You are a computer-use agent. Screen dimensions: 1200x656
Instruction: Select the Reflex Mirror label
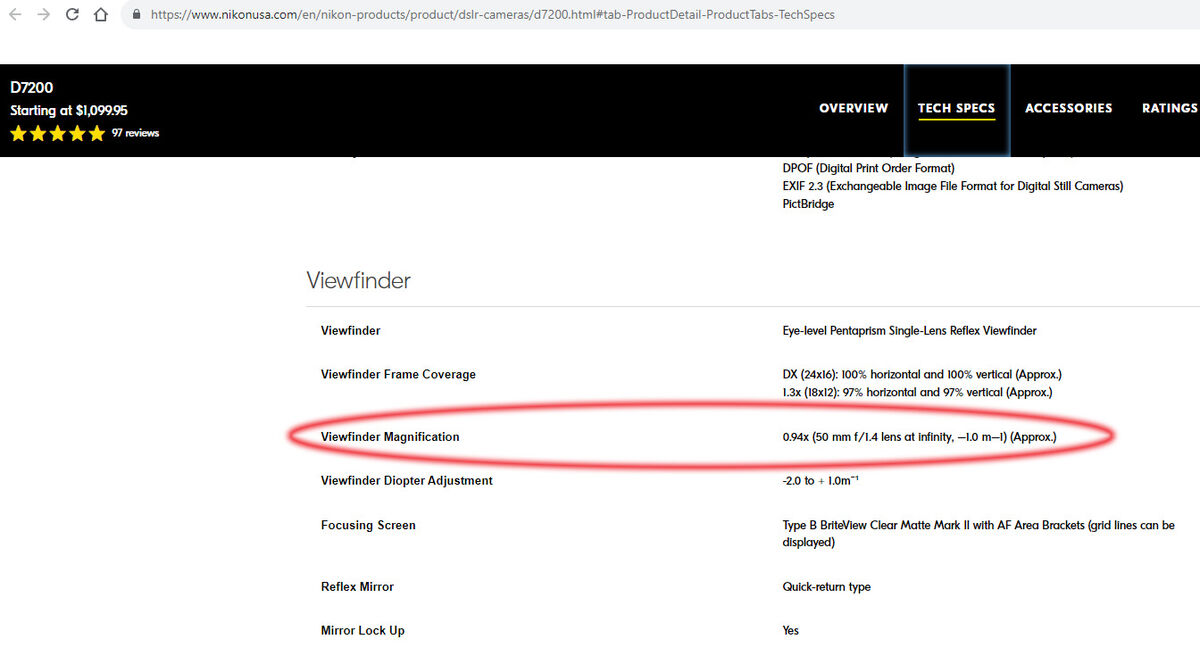[x=357, y=587]
